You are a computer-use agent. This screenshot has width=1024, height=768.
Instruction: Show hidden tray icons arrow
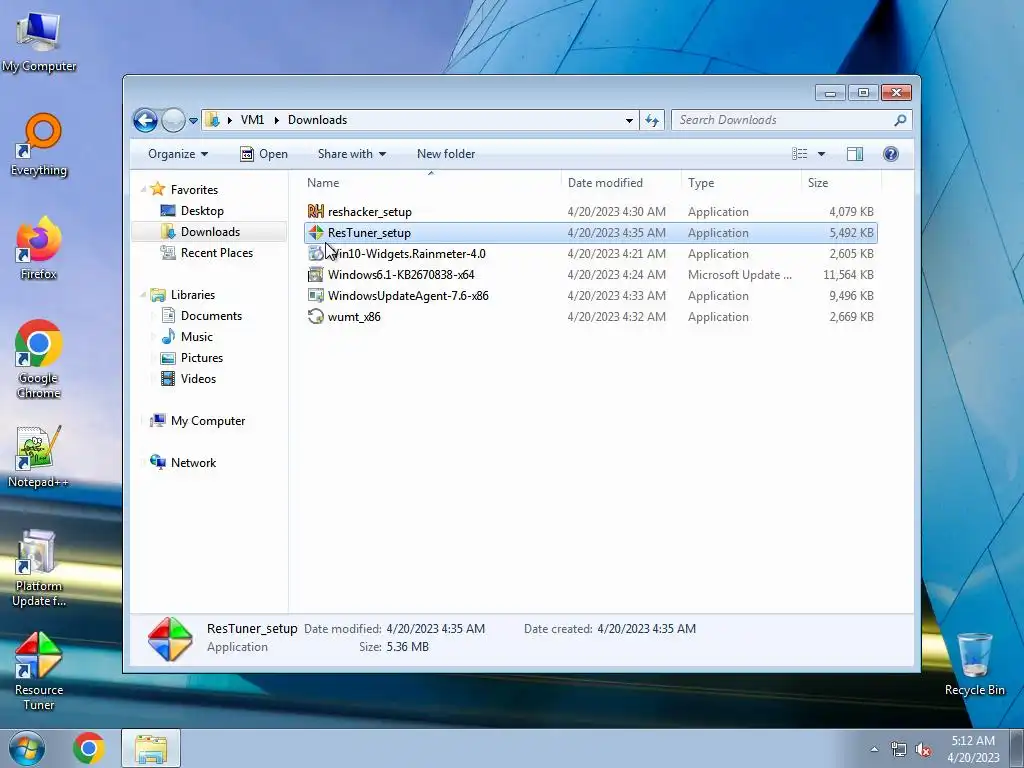874,749
